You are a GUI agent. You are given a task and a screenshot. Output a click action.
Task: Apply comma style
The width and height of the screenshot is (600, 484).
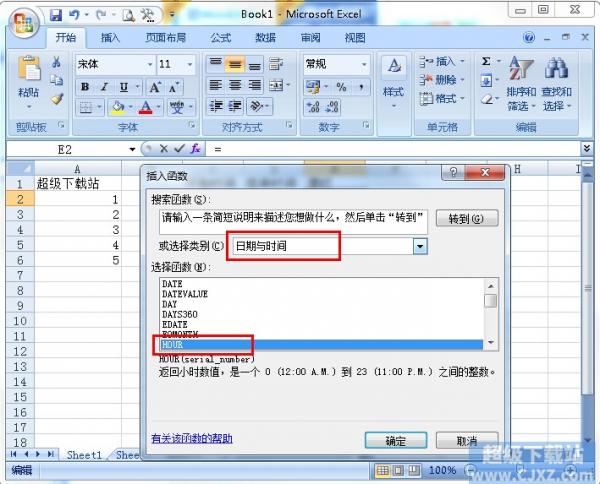361,87
